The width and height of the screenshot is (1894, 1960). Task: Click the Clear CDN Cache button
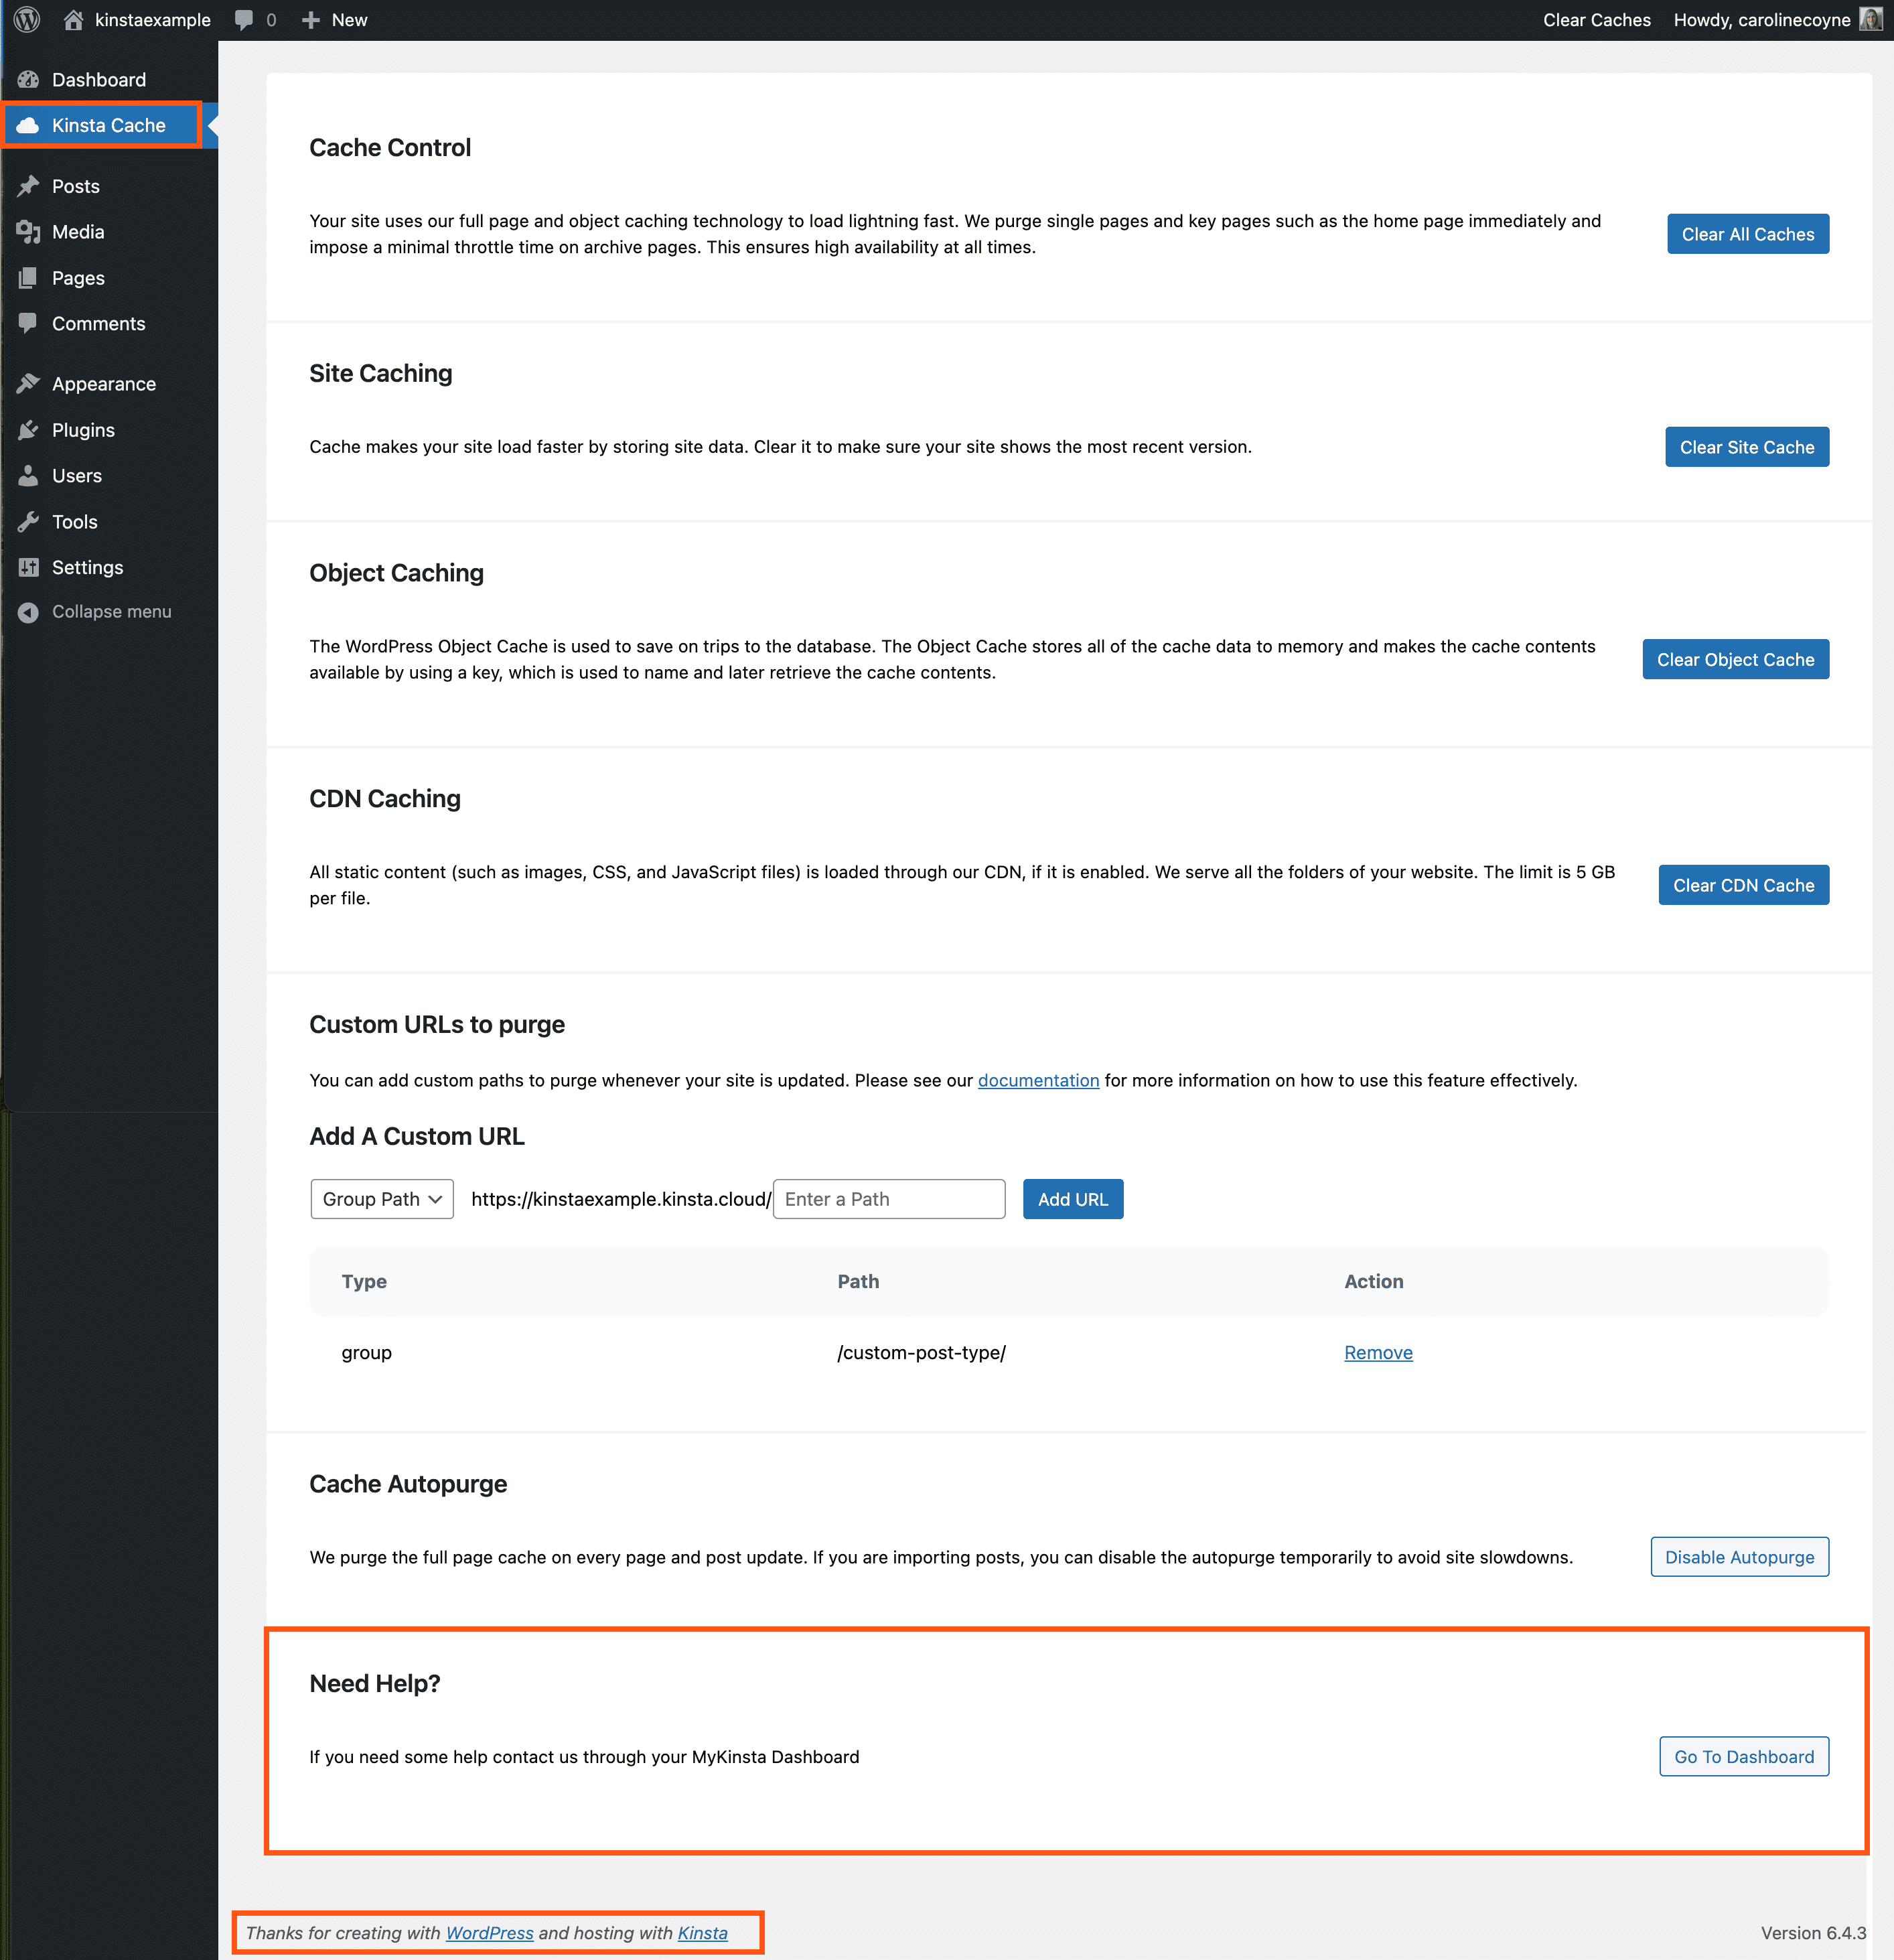[1742, 884]
